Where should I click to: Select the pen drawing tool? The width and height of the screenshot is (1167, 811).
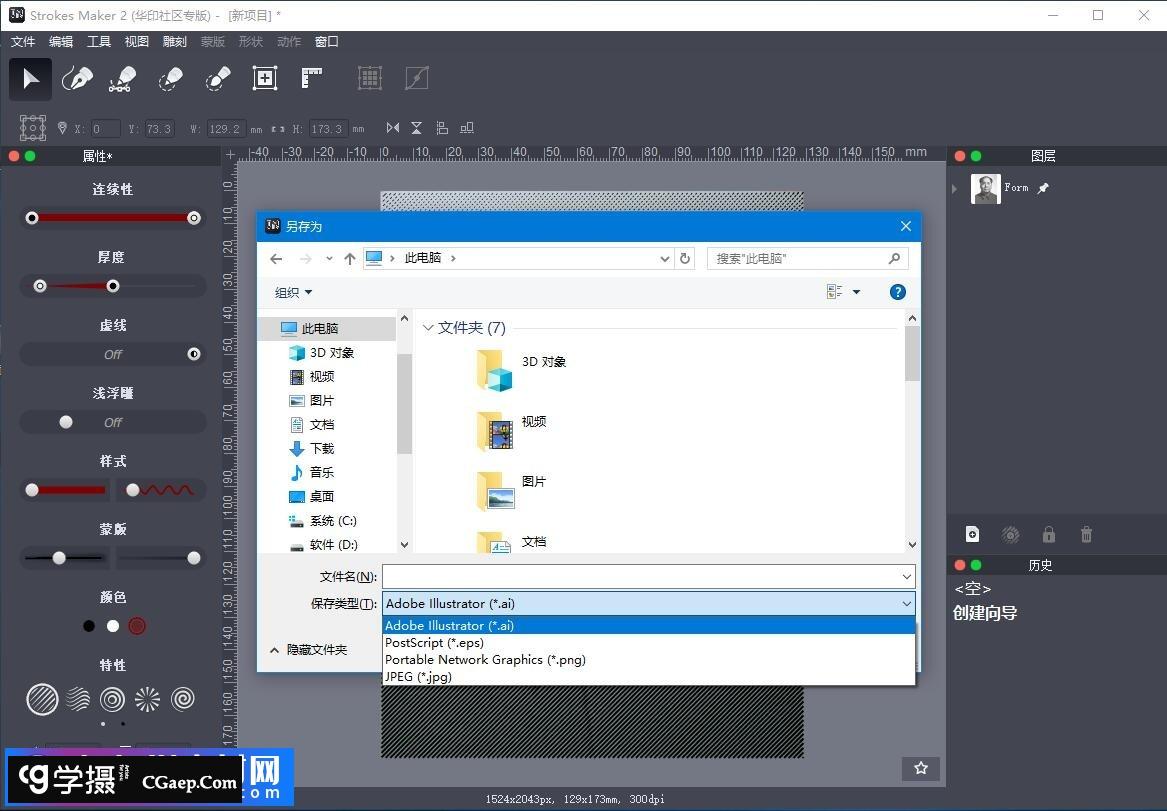tap(77, 79)
